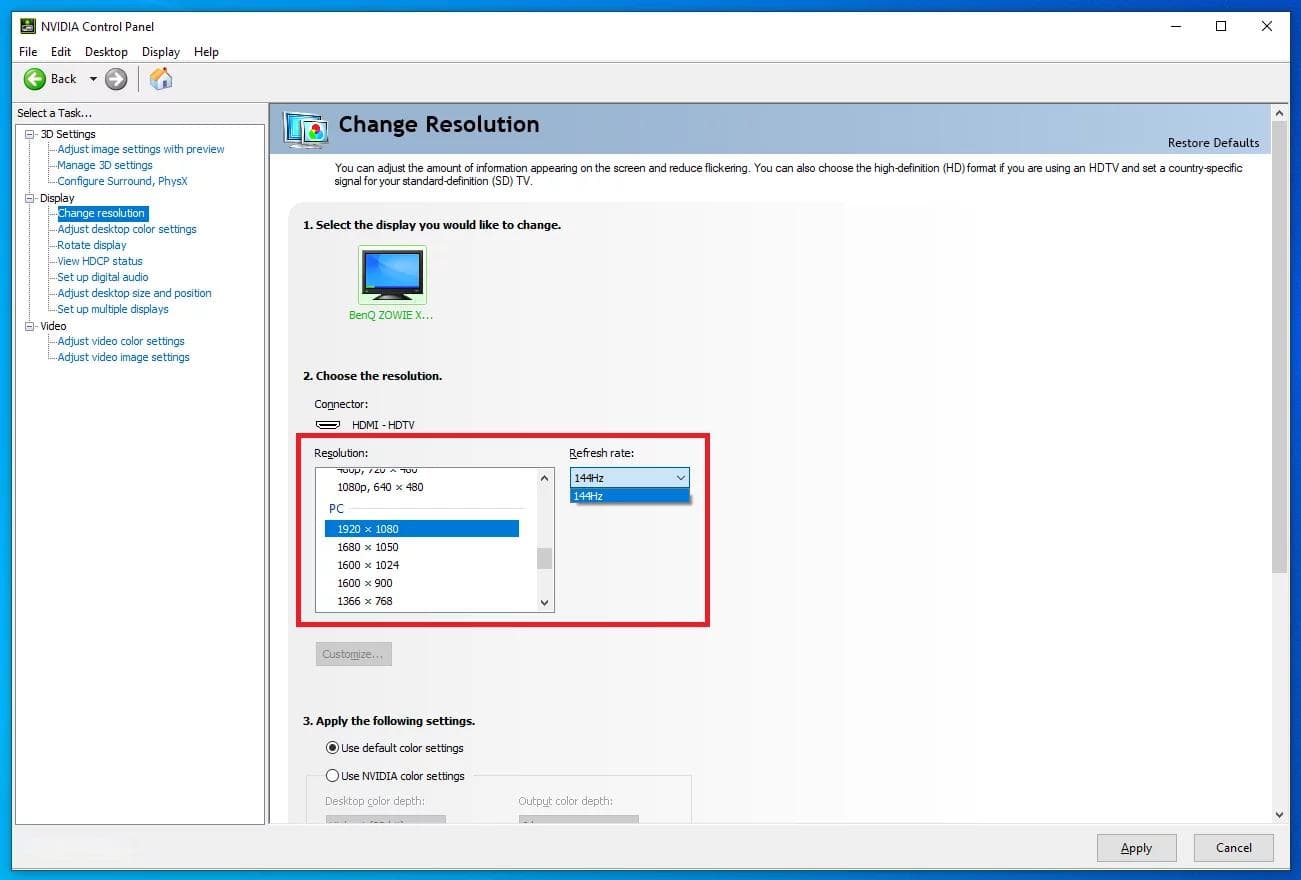Screen dimensions: 1301x880
Task: Click the main panel scroll down arrow
Action: [x=1279, y=815]
